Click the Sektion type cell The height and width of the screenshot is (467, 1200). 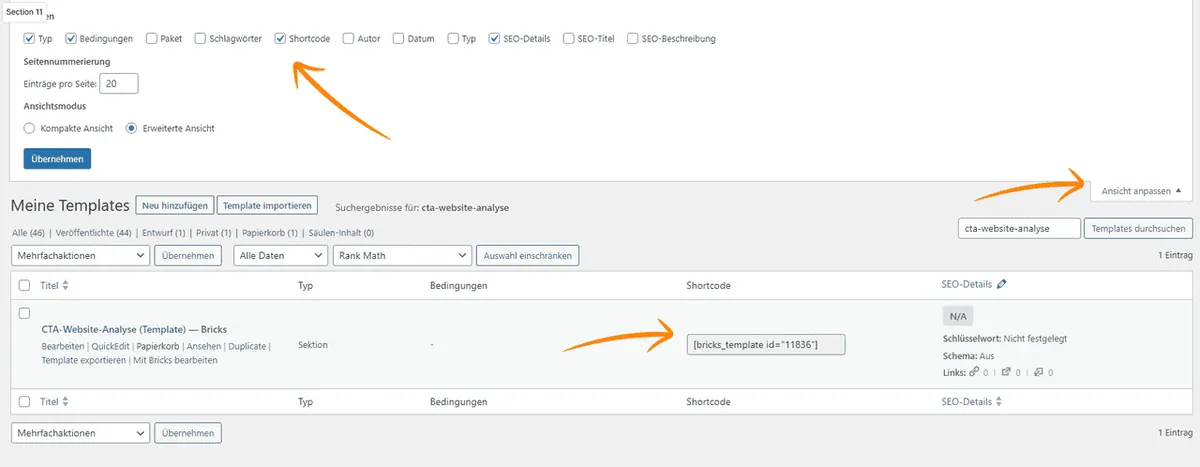click(314, 344)
